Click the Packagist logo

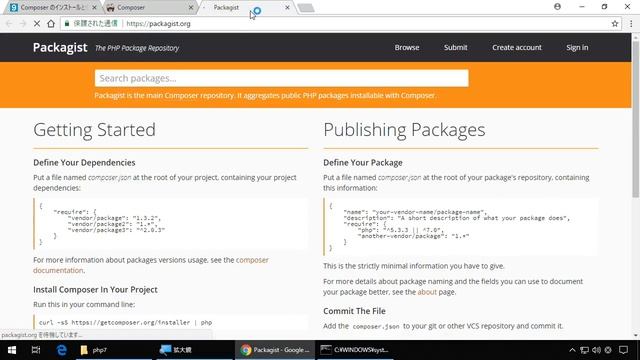click(60, 47)
